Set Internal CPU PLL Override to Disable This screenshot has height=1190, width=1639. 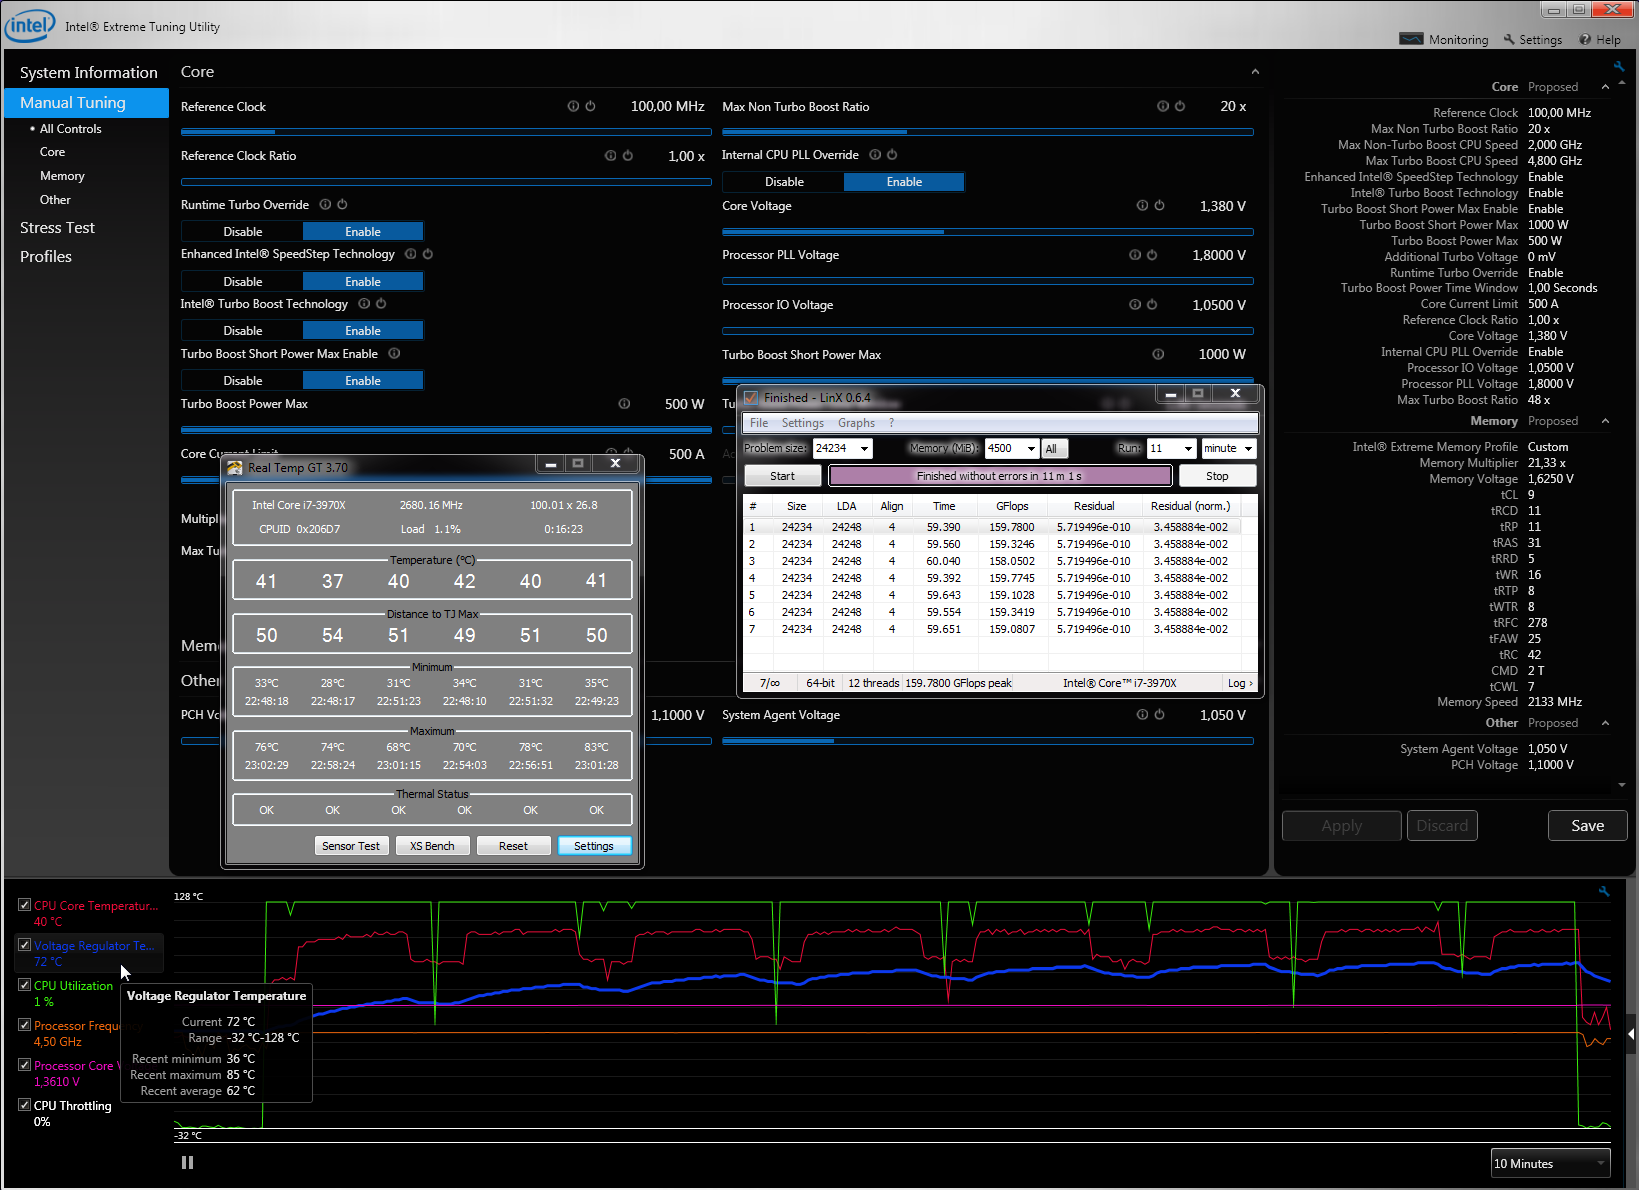[784, 181]
